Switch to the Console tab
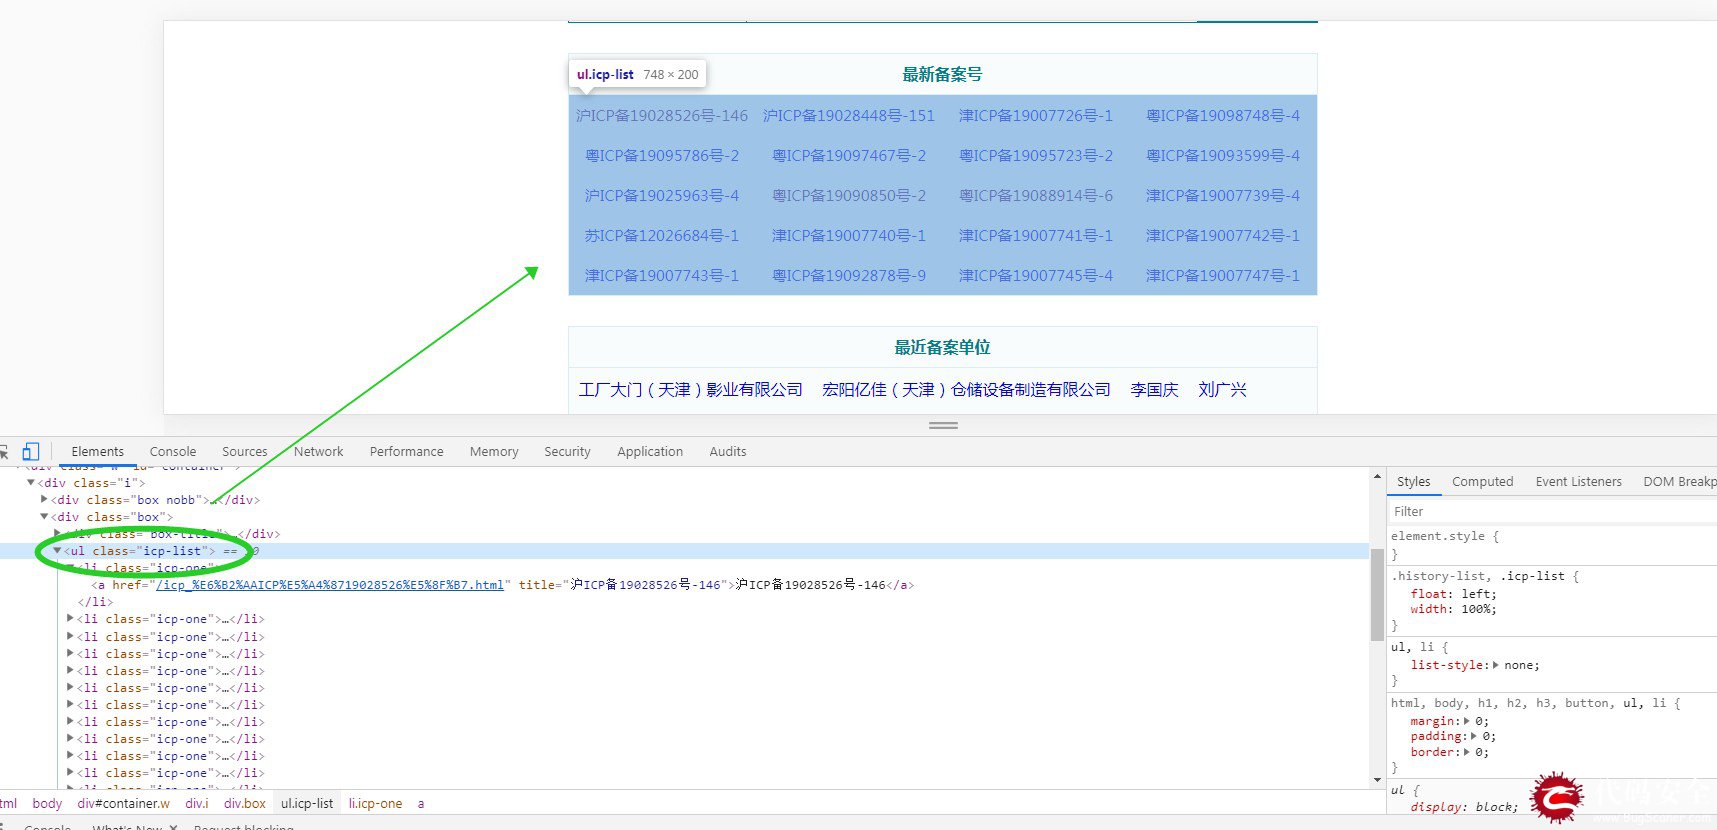The width and height of the screenshot is (1717, 830). pos(173,452)
